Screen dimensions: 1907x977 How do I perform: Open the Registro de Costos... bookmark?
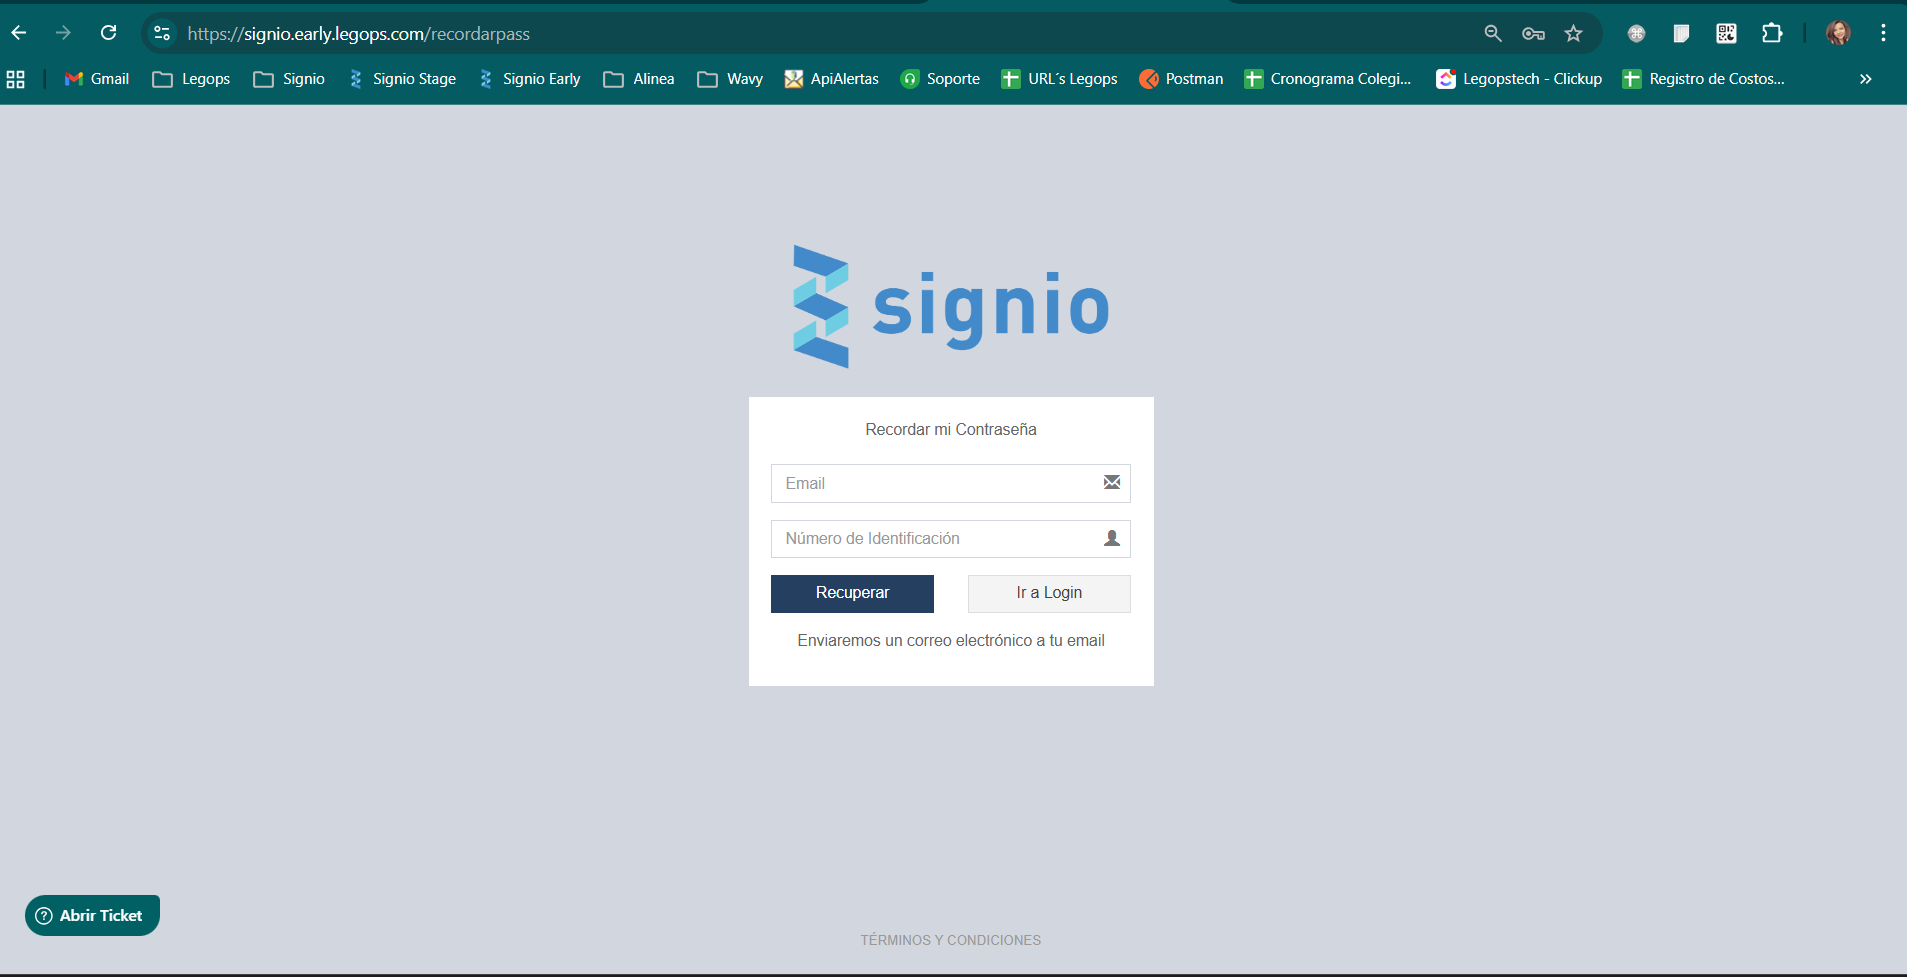click(x=1704, y=79)
